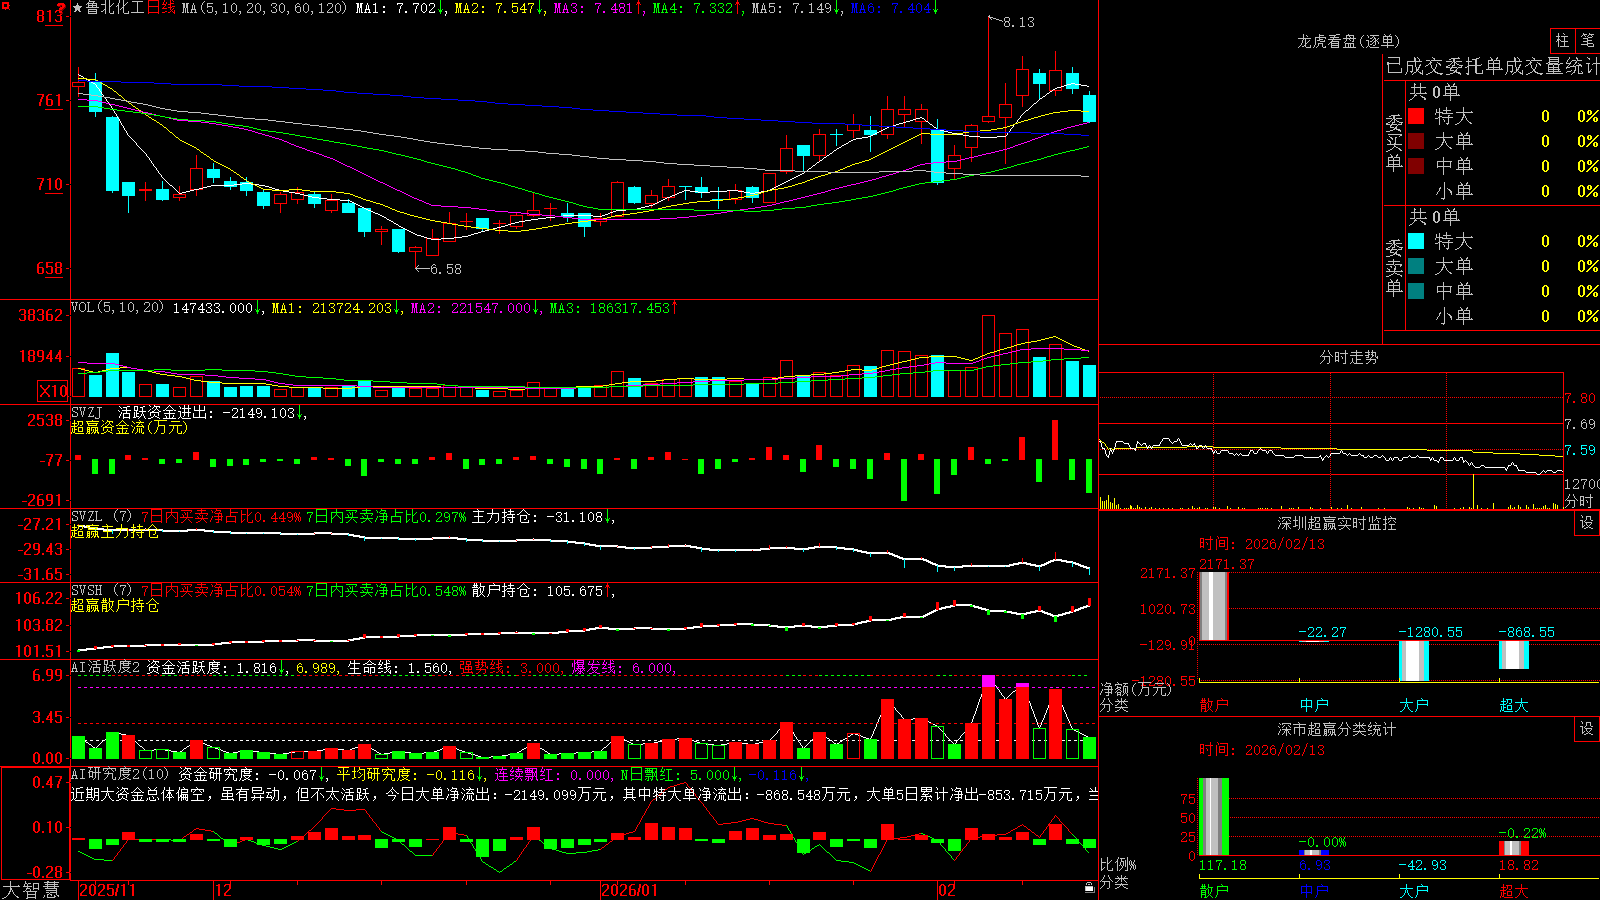Click the dark red 大单 swatch in 委买单
Image resolution: width=1600 pixels, height=900 pixels.
coord(1416,141)
